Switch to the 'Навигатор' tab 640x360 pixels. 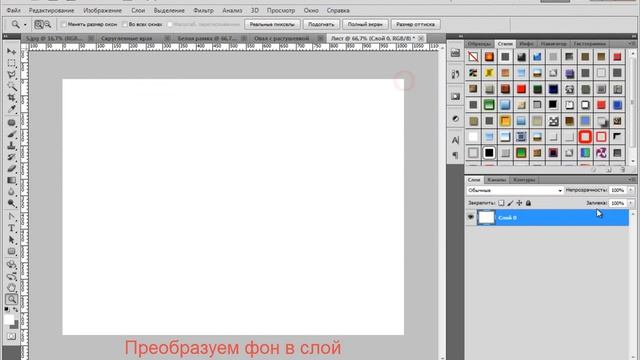click(553, 44)
